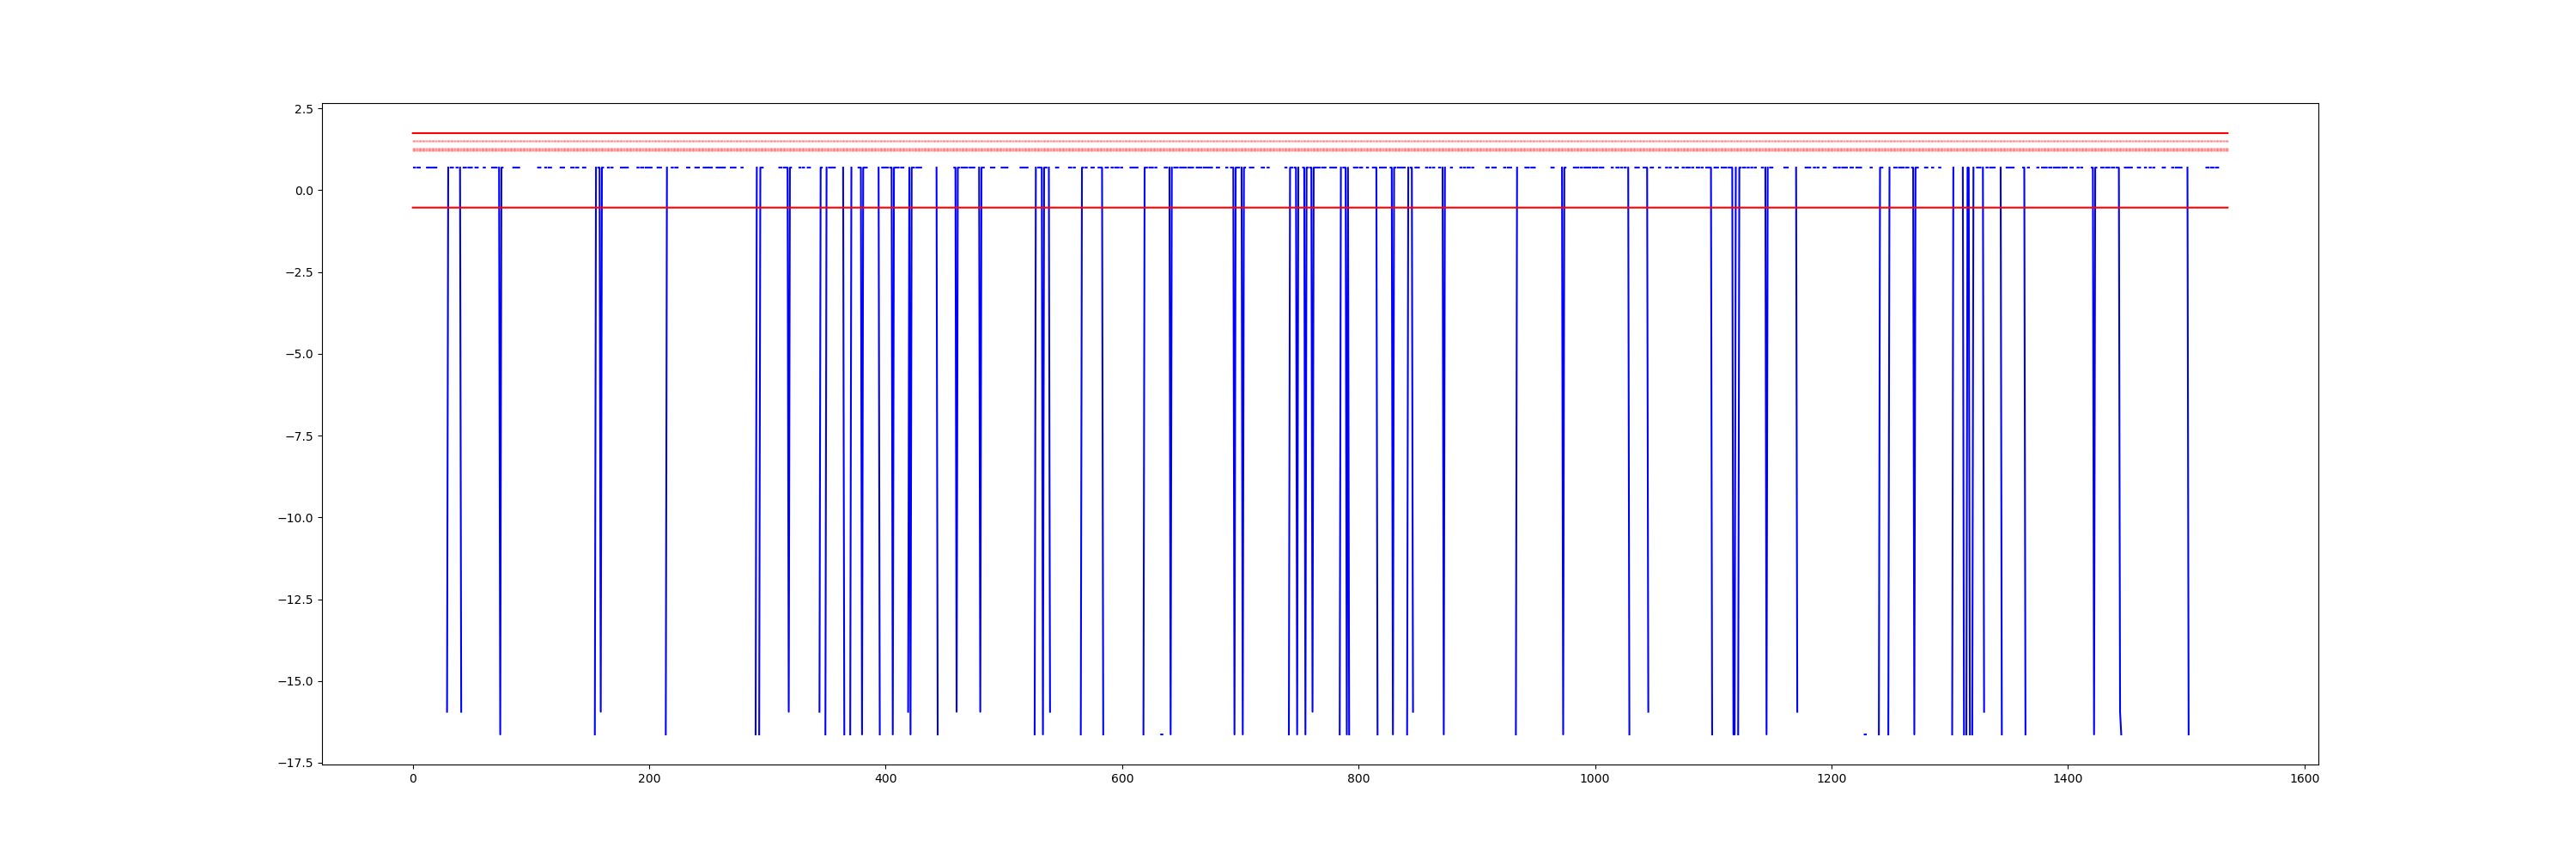Click the x-axis tick label 800

[1359, 779]
